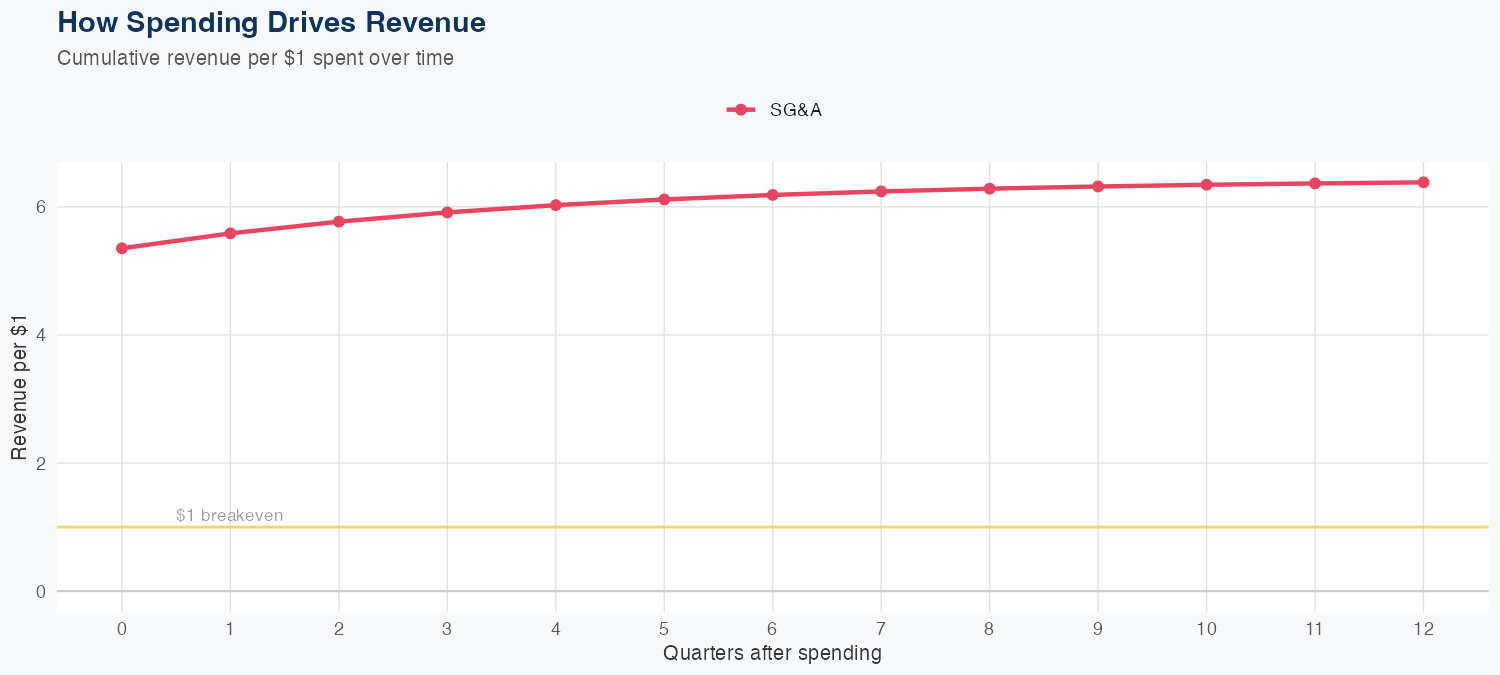Select the SG&A data point at quarter 4

556,205
